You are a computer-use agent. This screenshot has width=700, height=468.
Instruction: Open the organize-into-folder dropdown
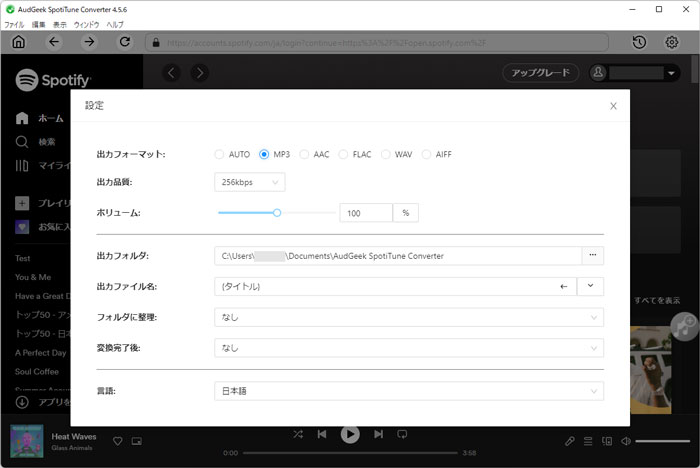[x=409, y=318]
